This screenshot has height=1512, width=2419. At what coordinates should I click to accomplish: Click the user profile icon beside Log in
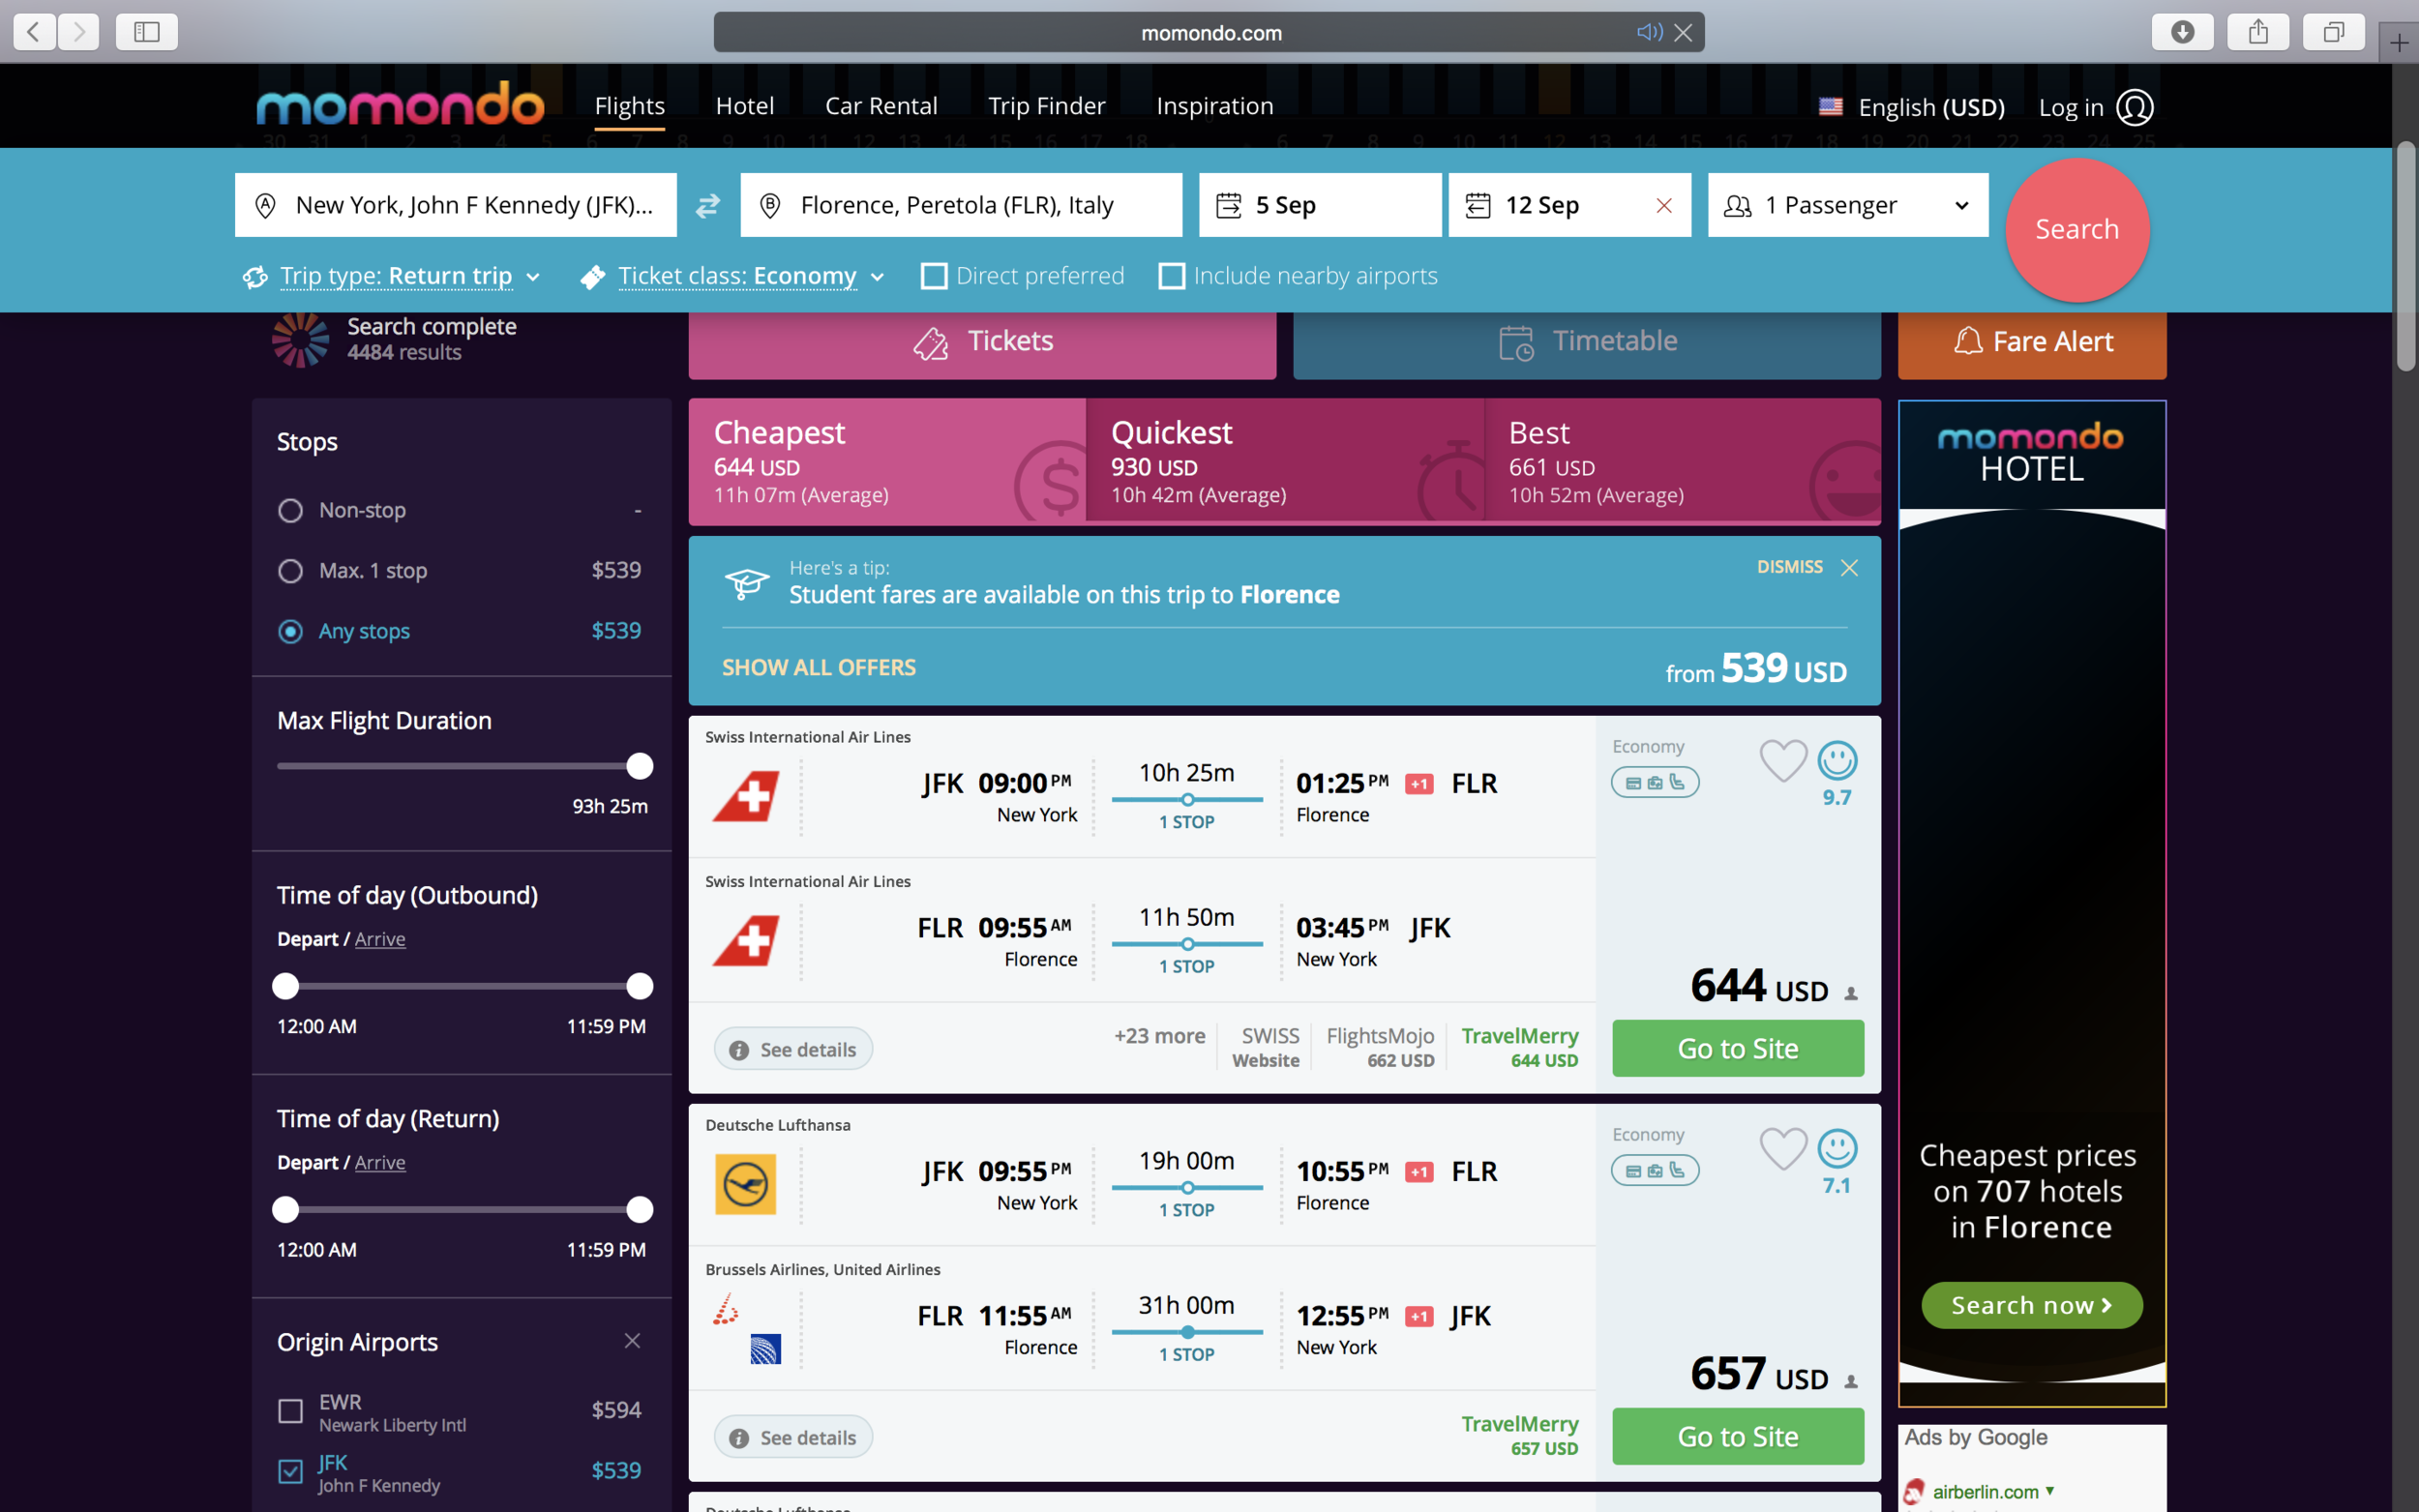click(x=2135, y=107)
